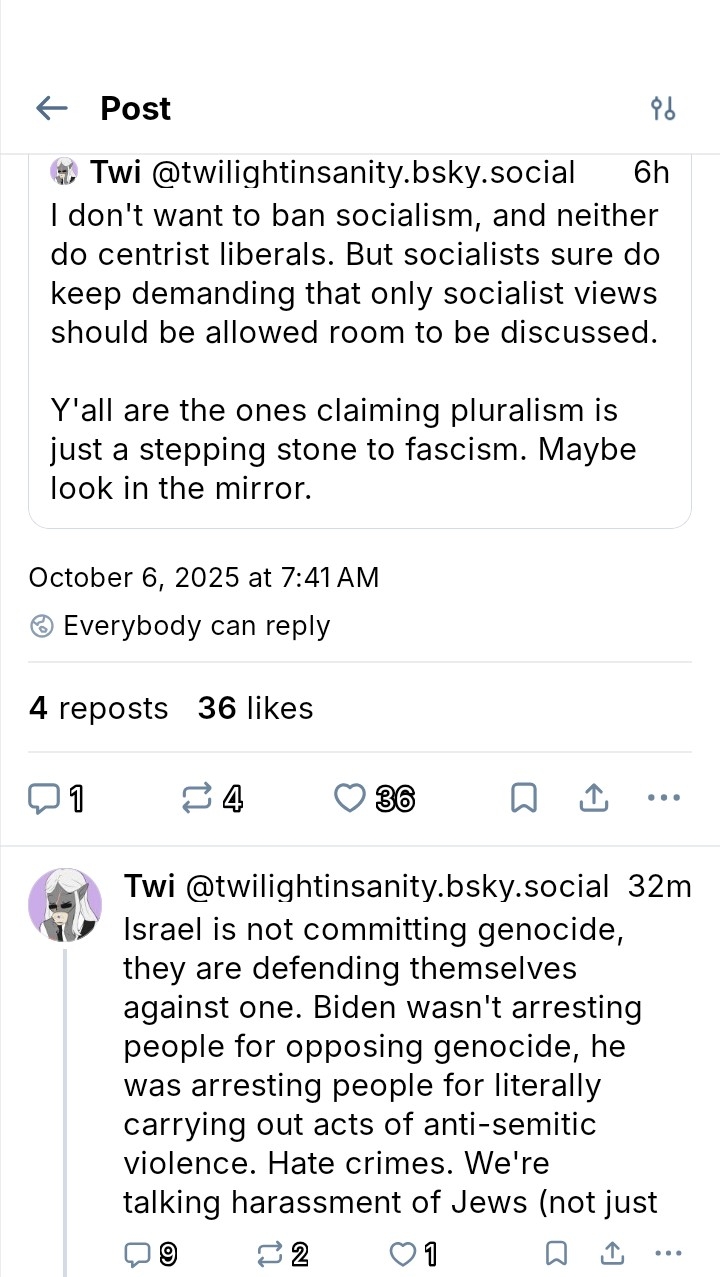Open Twi's large profile avatar
This screenshot has width=720, height=1277.
pos(65,906)
